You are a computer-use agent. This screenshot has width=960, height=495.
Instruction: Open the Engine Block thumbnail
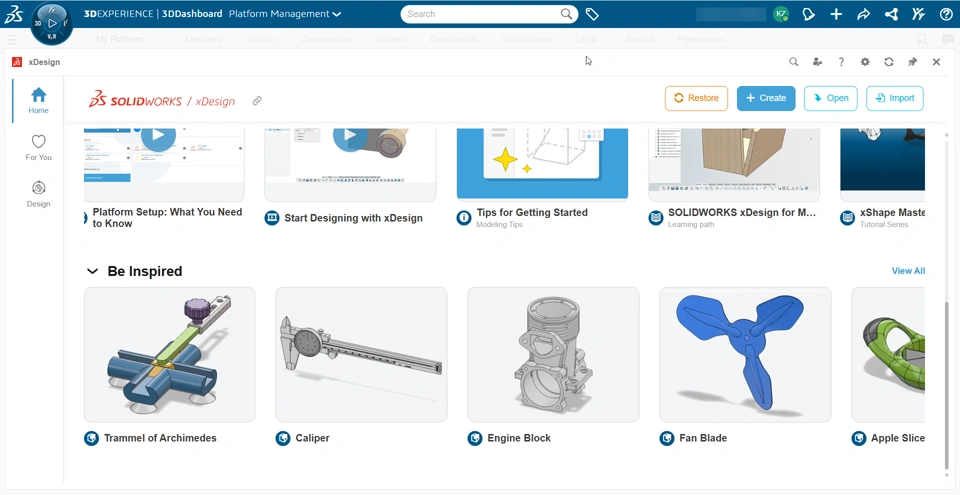tap(553, 355)
